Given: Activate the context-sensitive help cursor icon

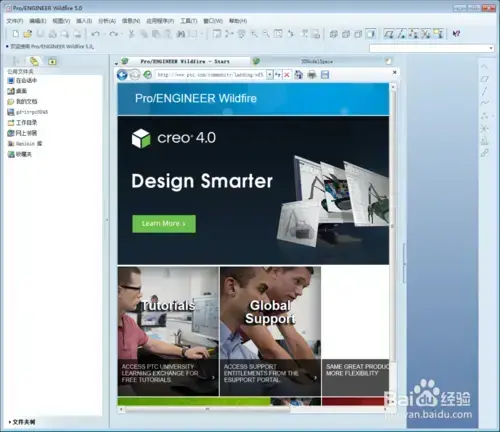Looking at the screenshot, I should 456,34.
